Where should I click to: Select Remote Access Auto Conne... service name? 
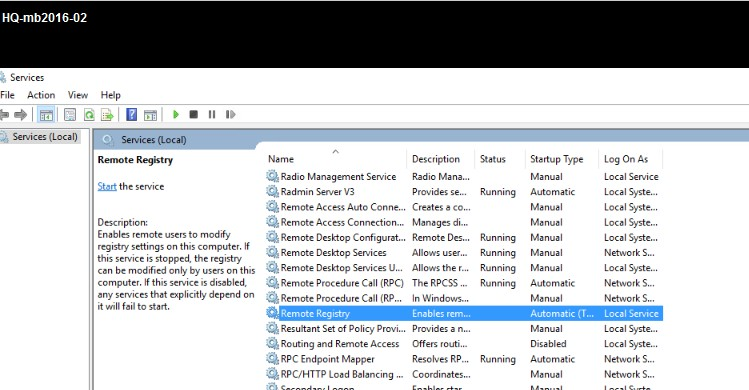click(343, 207)
